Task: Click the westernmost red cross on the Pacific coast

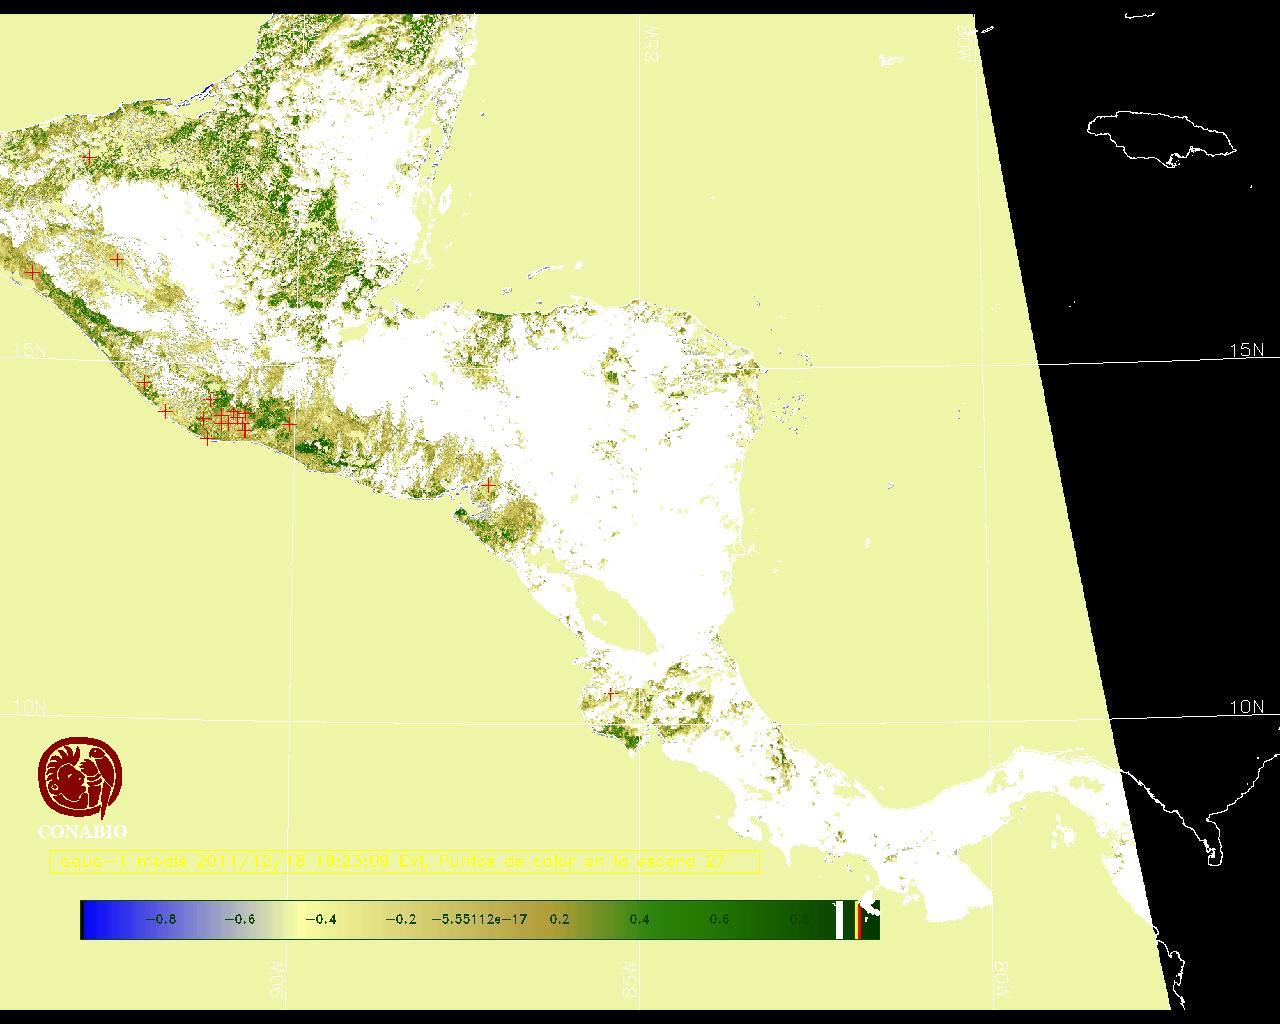Action: (x=32, y=272)
